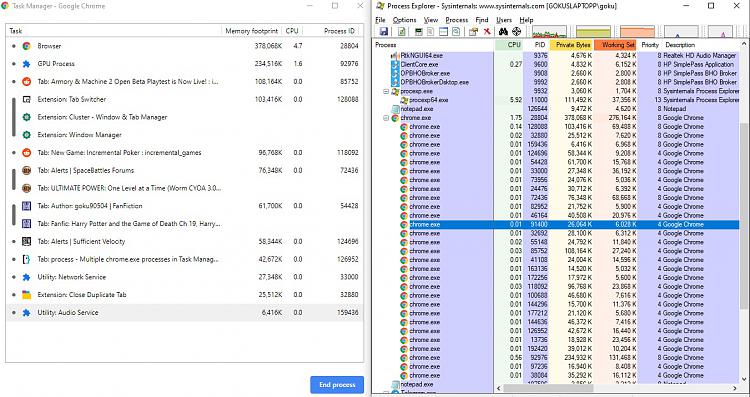Click End process button in Chrome Task Manager
The width and height of the screenshot is (750, 397).
[x=337, y=385]
